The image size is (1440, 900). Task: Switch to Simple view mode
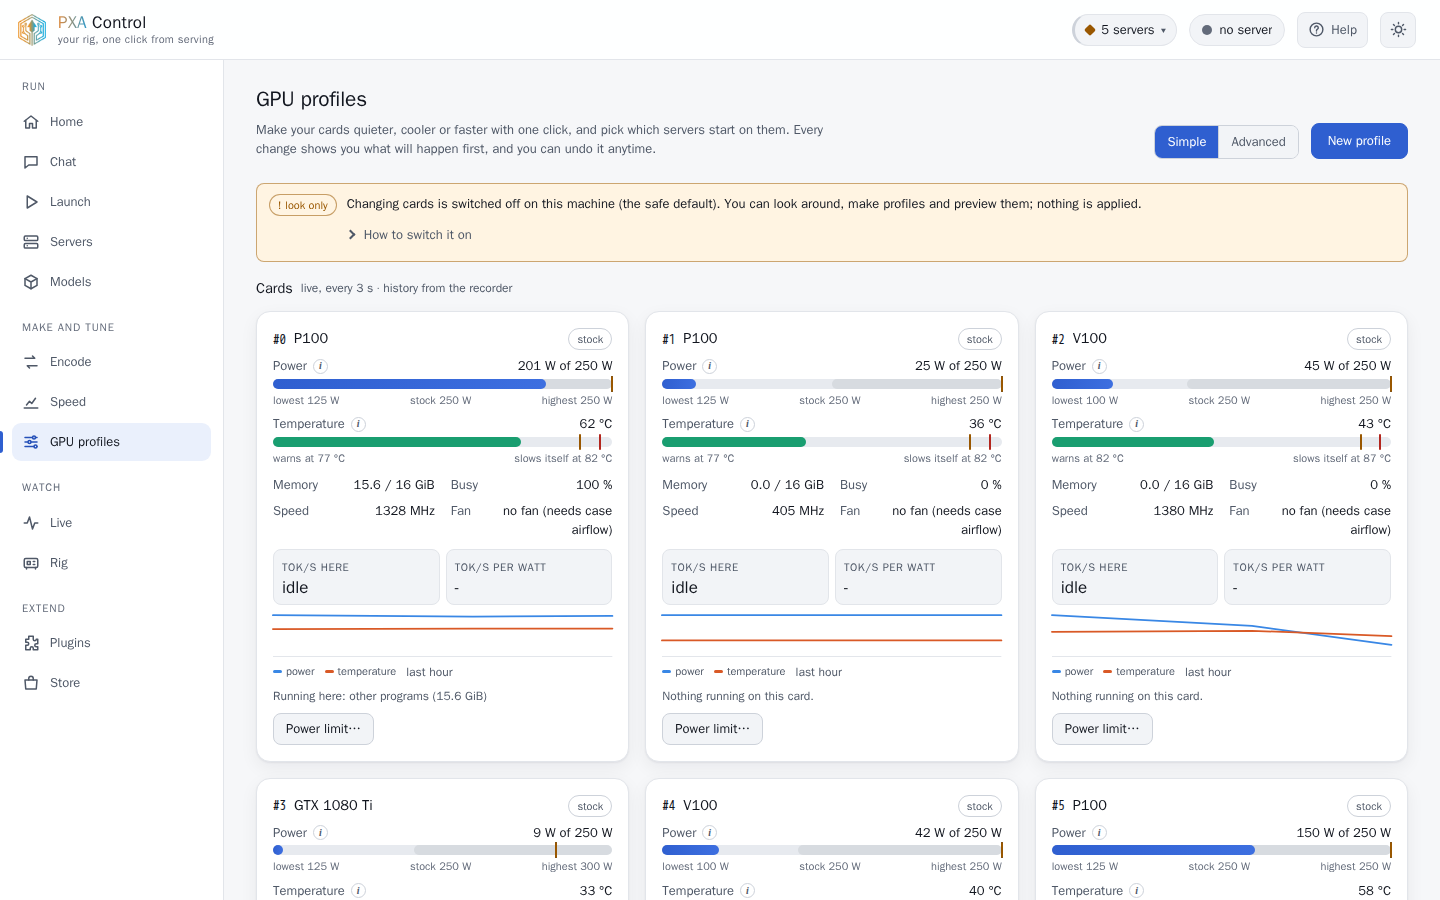click(1187, 142)
